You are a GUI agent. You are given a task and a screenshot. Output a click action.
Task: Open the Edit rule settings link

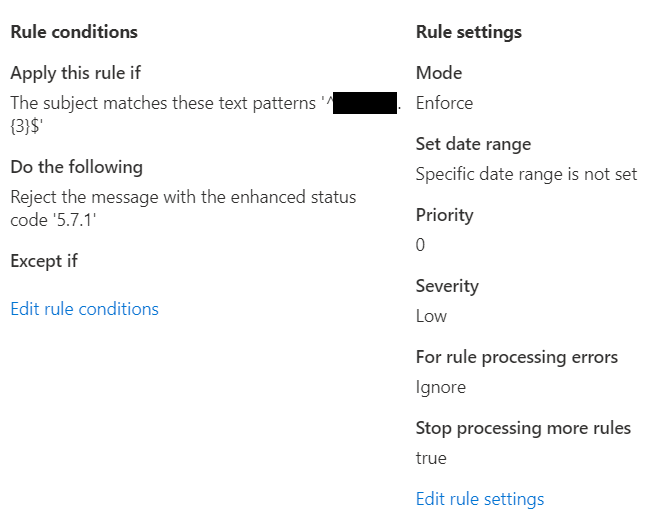coord(480,499)
